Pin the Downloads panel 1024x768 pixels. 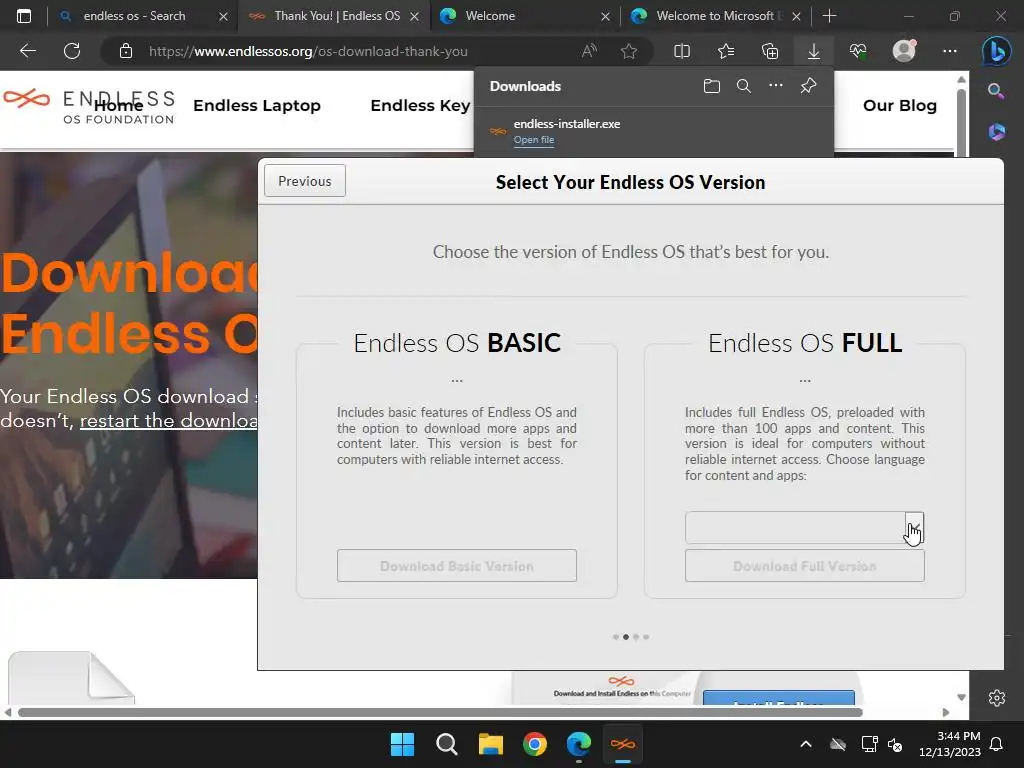808,86
